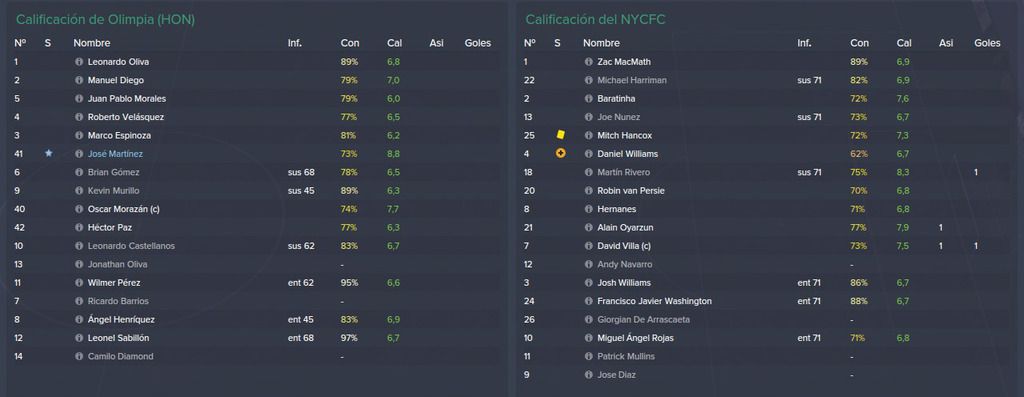Screen dimensions: 1024x397
Task: Click the info icon beside Zac MacMath
Action: tap(588, 62)
